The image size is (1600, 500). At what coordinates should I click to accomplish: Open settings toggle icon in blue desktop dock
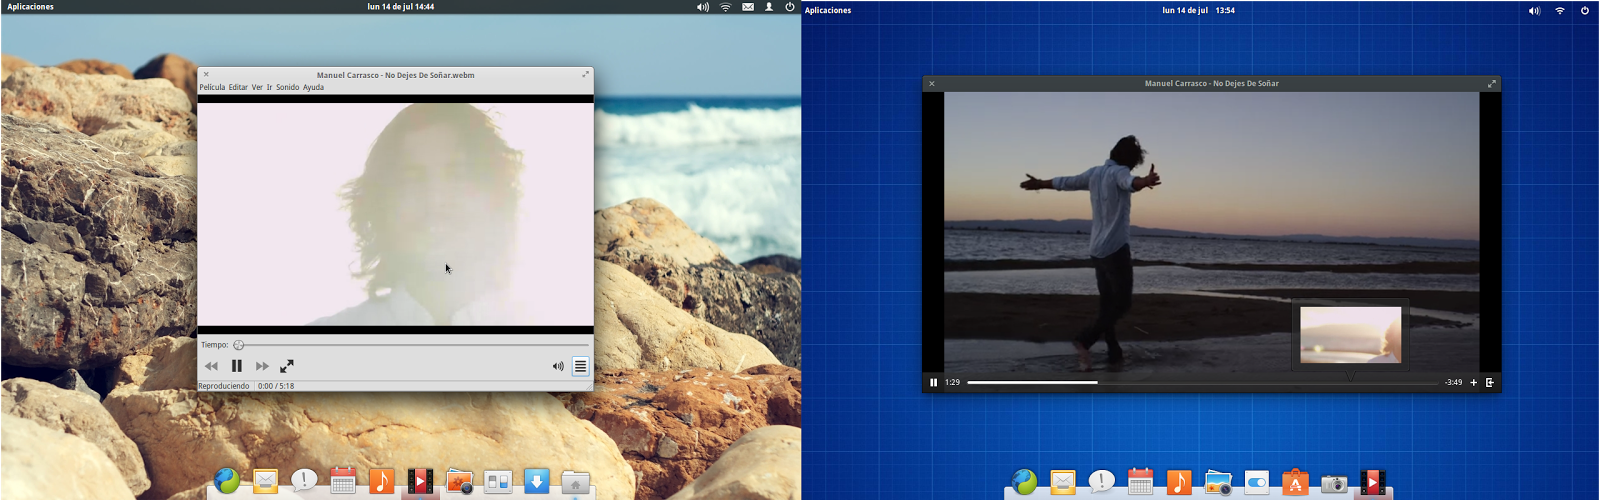point(1257,482)
